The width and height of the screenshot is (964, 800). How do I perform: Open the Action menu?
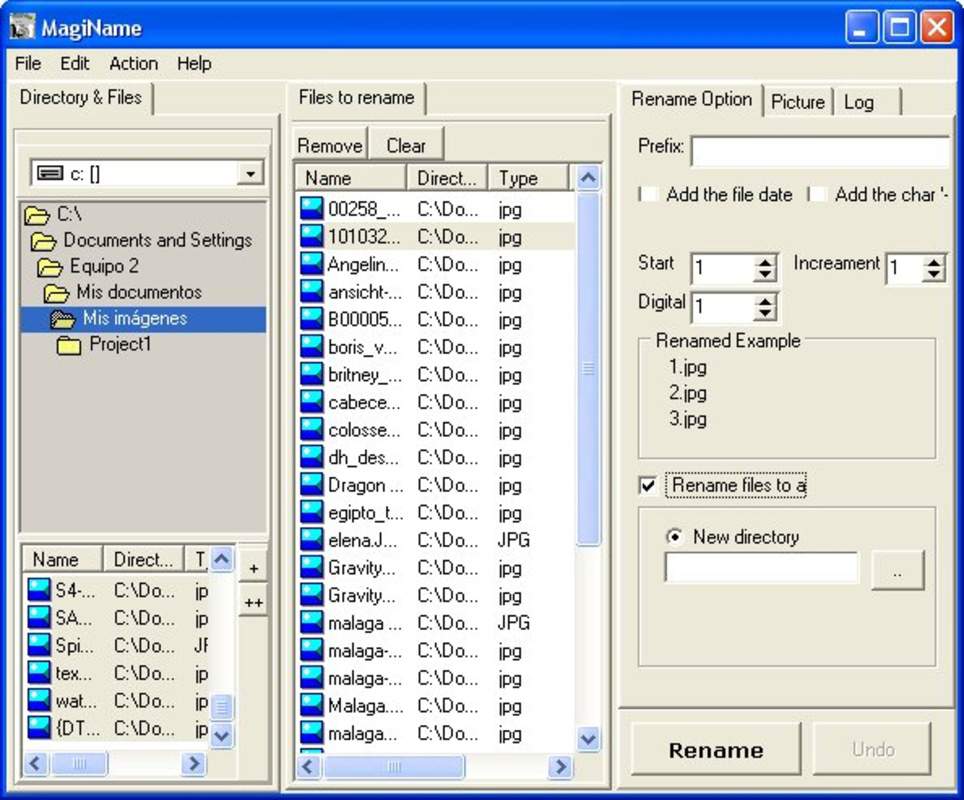133,63
